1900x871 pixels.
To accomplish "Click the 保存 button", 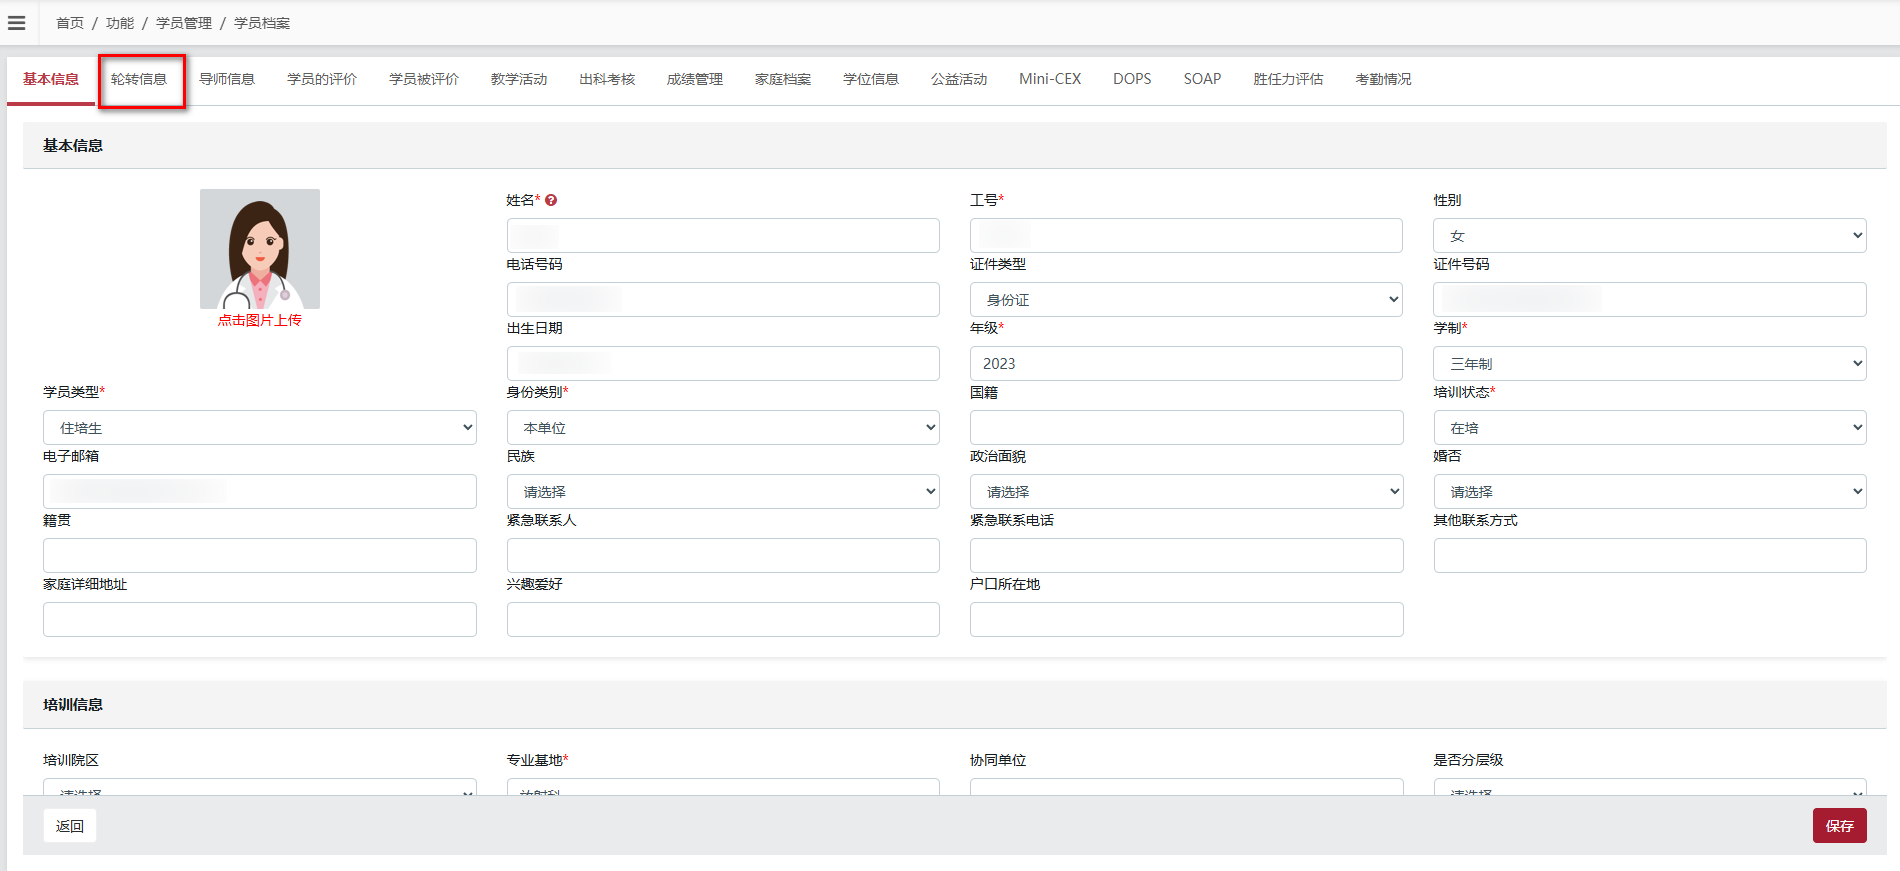I will click(x=1839, y=826).
